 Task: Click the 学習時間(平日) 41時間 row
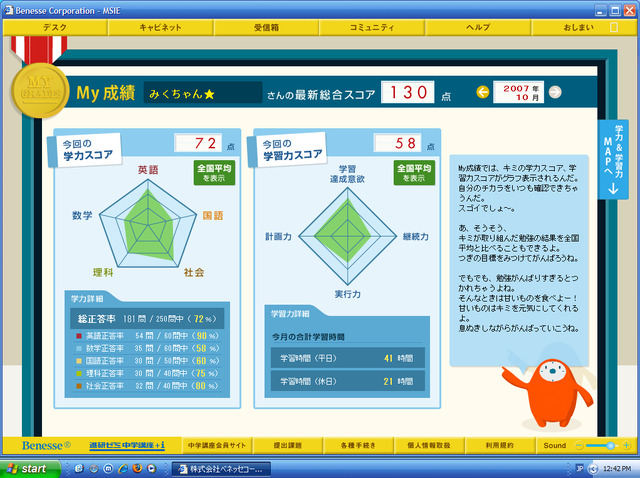[348, 358]
